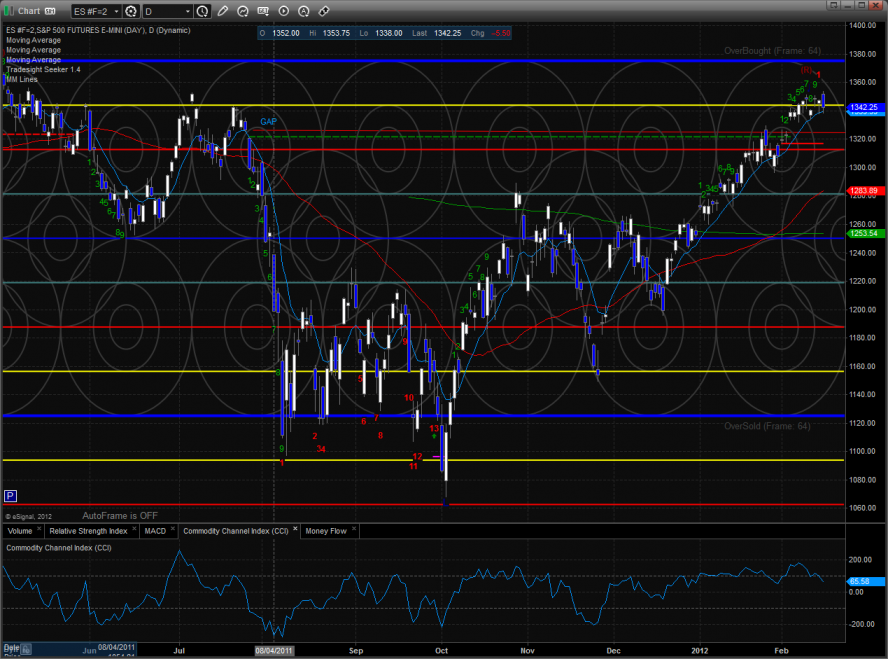The height and width of the screenshot is (659, 888).
Task: Click the trade ticket icon in toolbar
Action: pos(324,11)
